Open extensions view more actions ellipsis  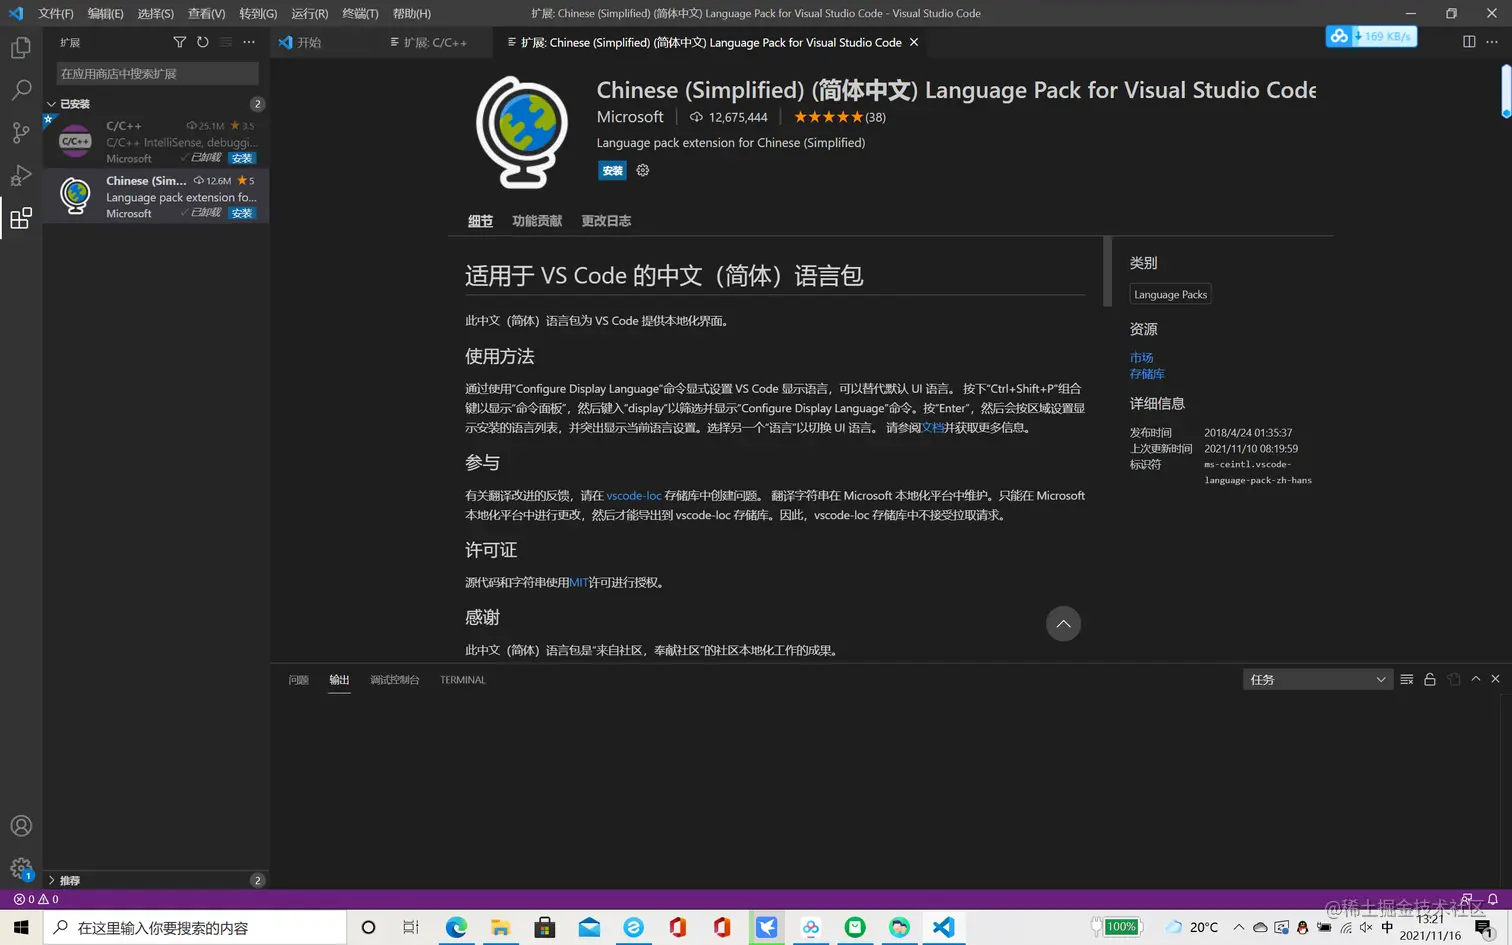pos(249,42)
